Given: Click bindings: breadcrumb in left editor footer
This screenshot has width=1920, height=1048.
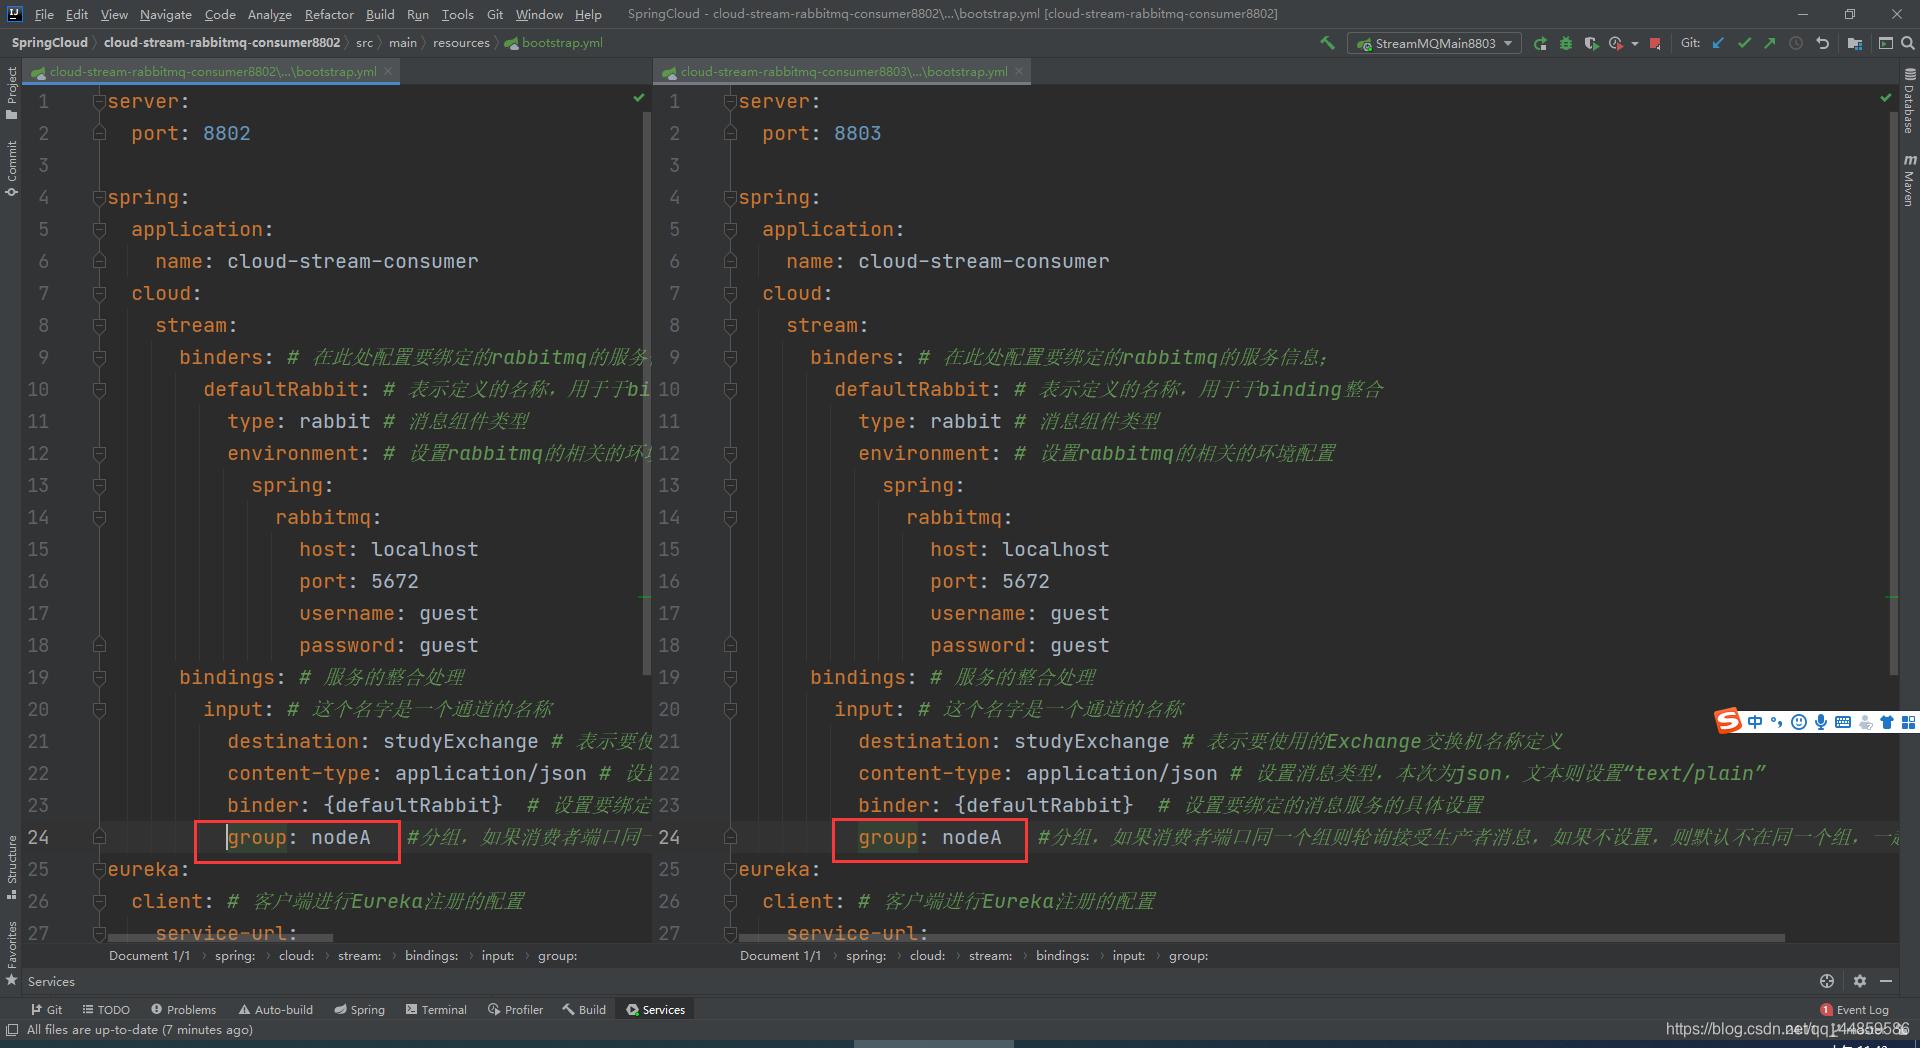Looking at the screenshot, I should tap(431, 955).
